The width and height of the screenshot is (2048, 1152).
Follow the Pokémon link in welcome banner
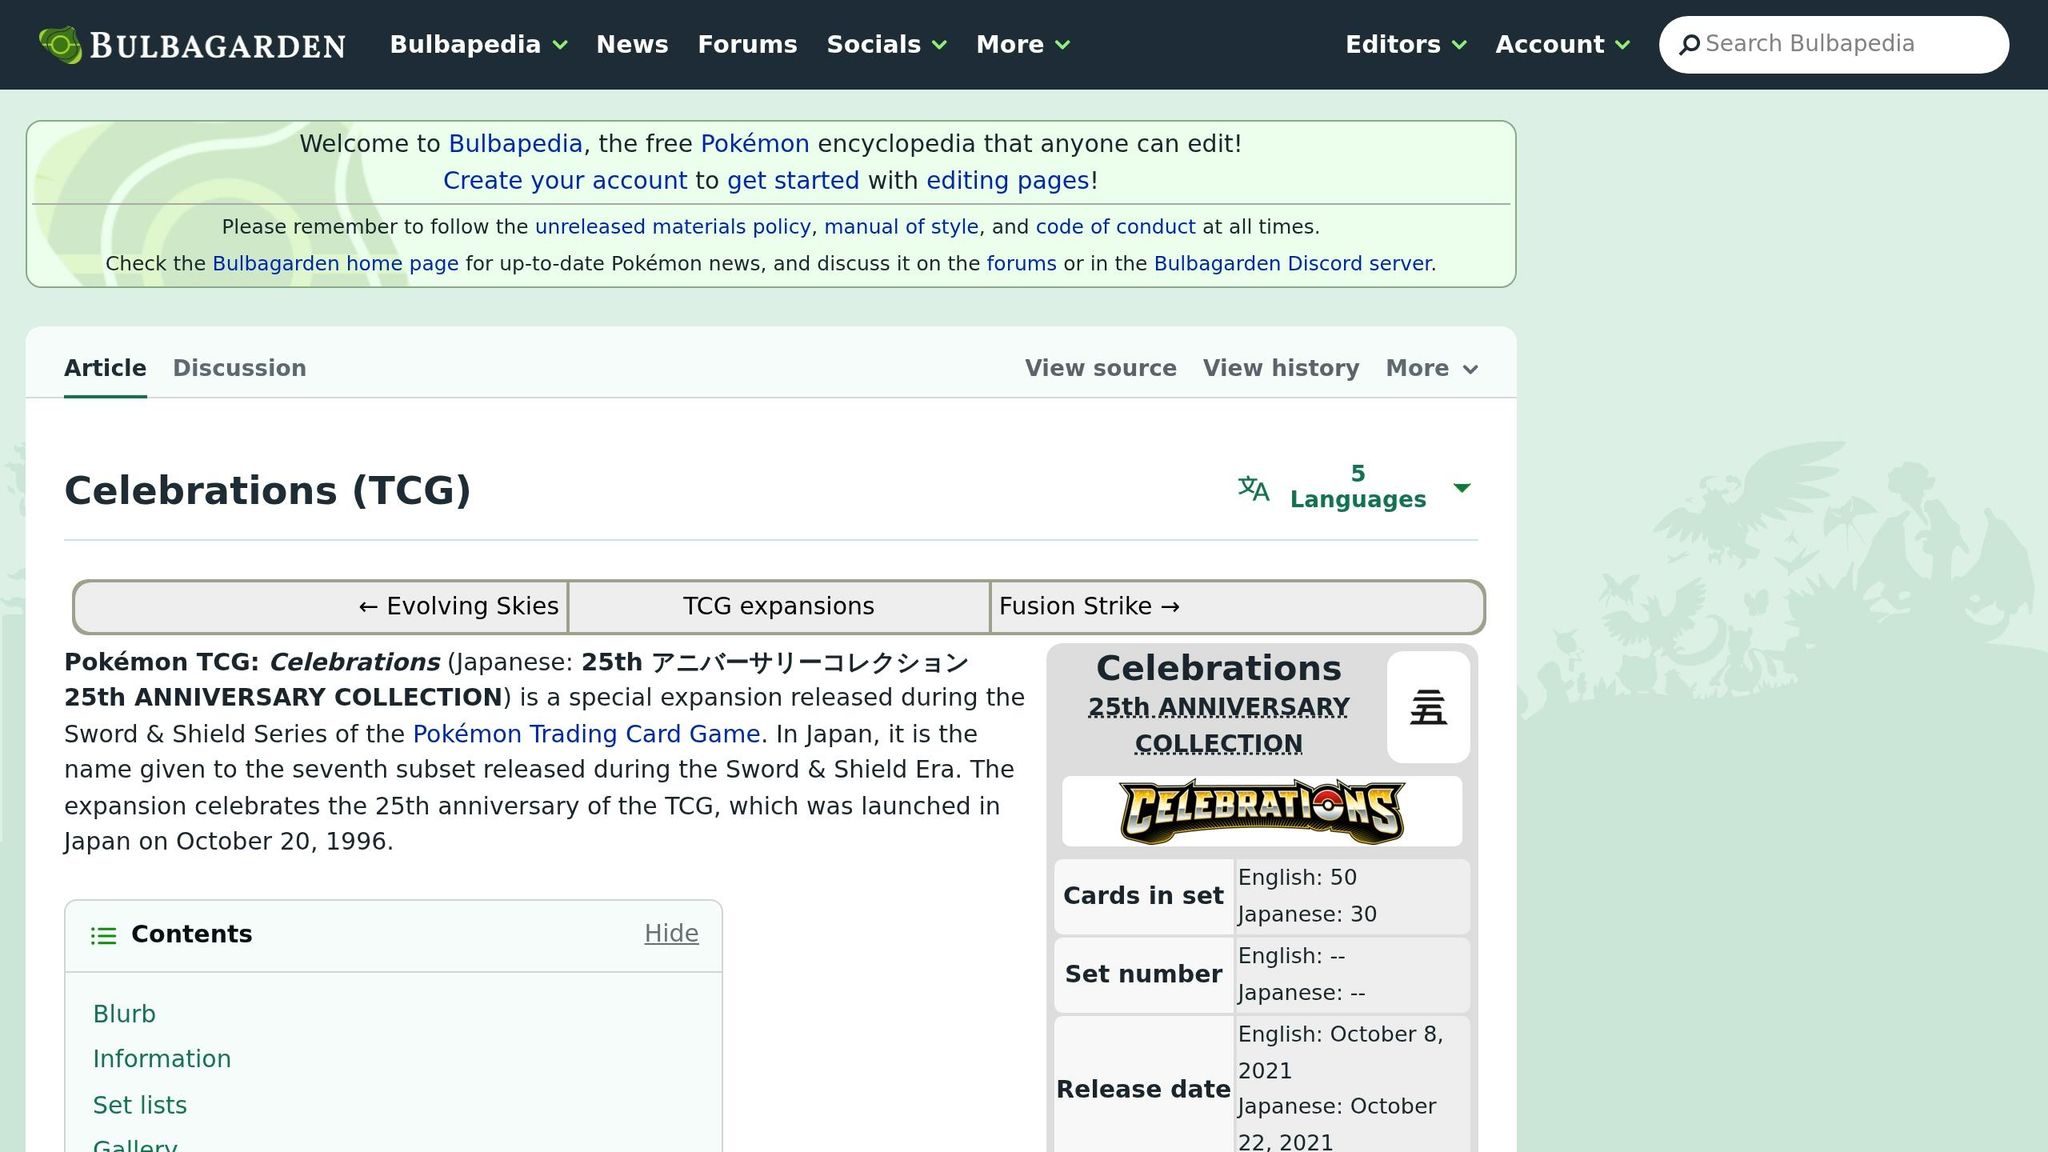pos(755,144)
